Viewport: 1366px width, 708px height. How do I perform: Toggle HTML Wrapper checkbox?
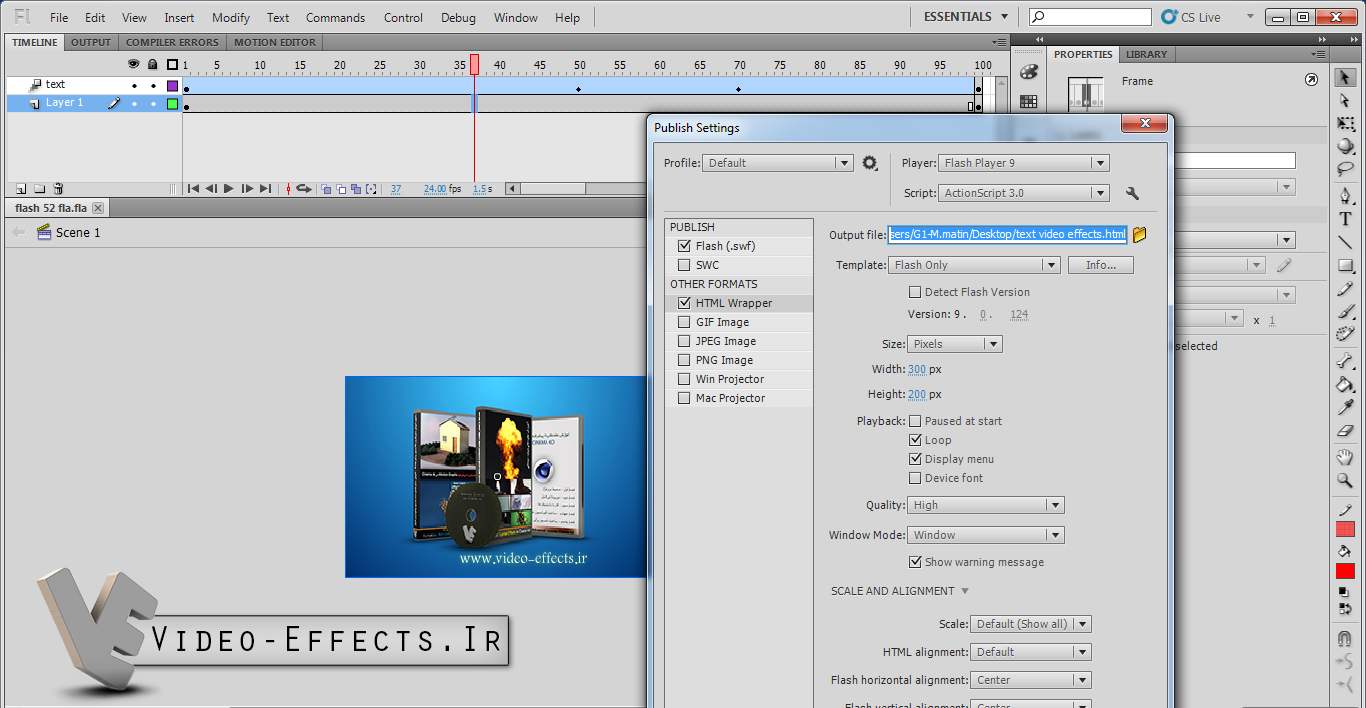[684, 303]
